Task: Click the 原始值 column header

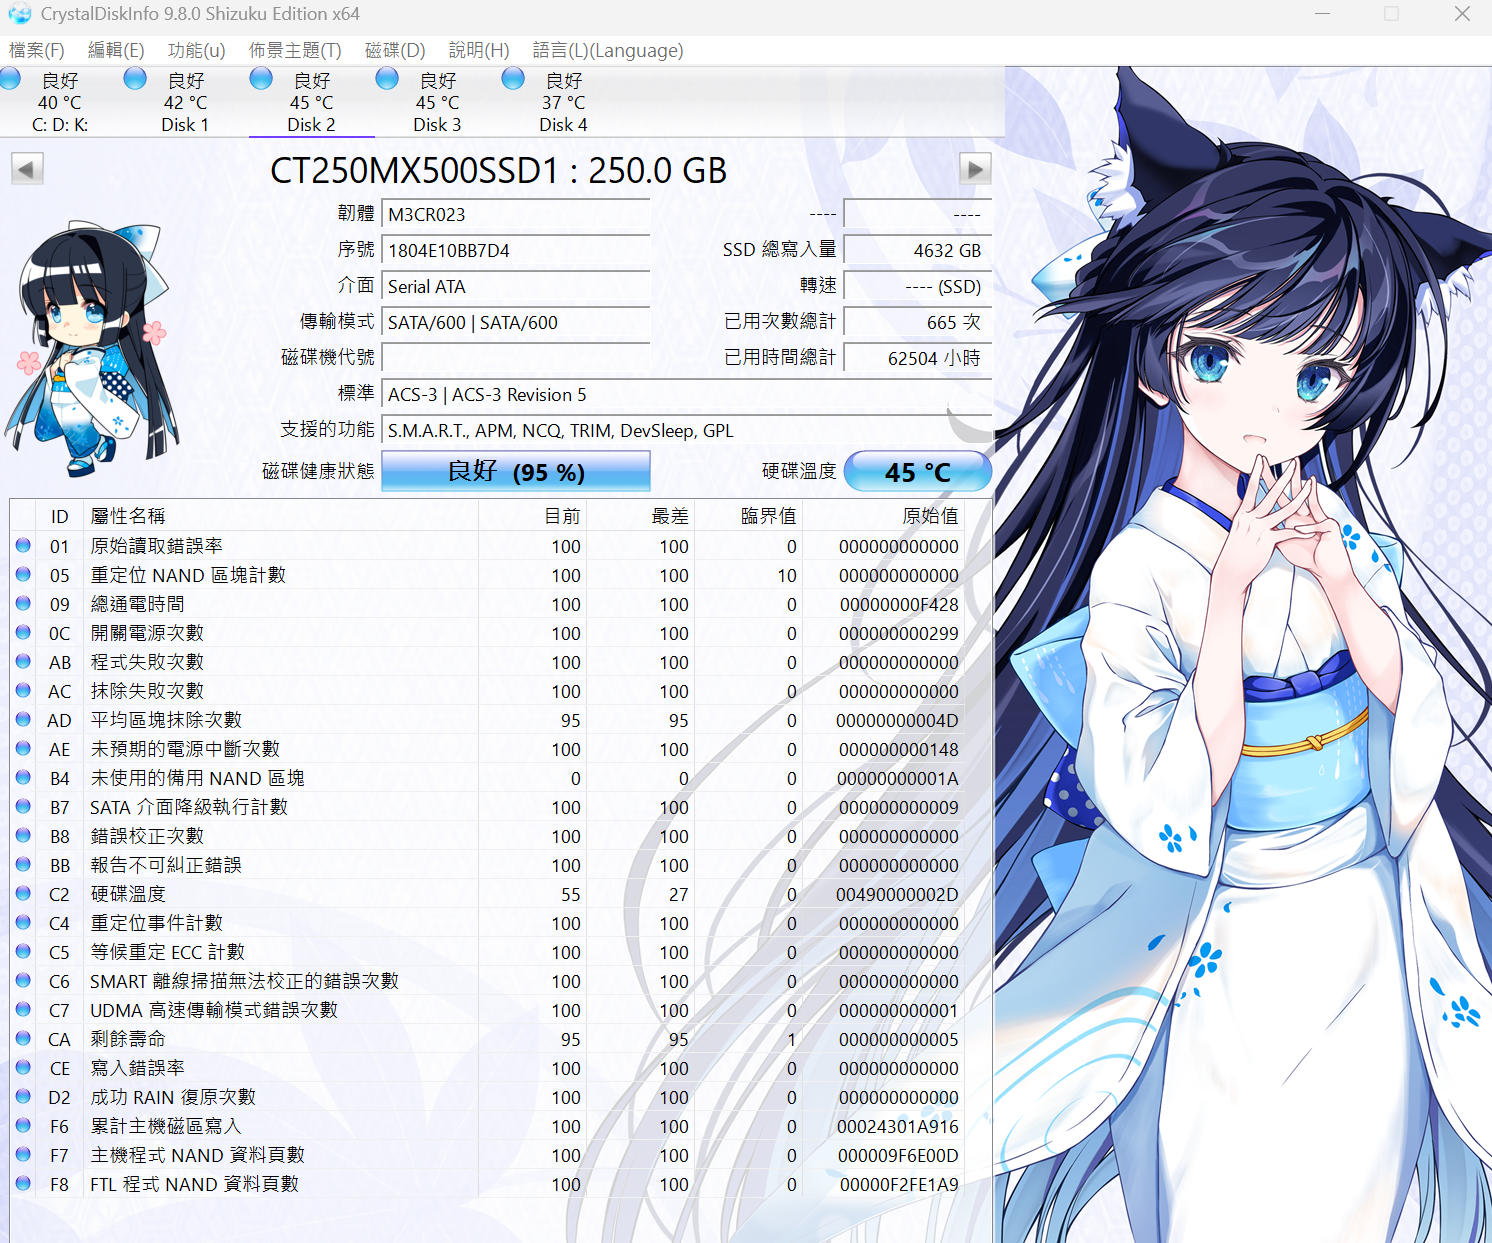Action: click(929, 516)
